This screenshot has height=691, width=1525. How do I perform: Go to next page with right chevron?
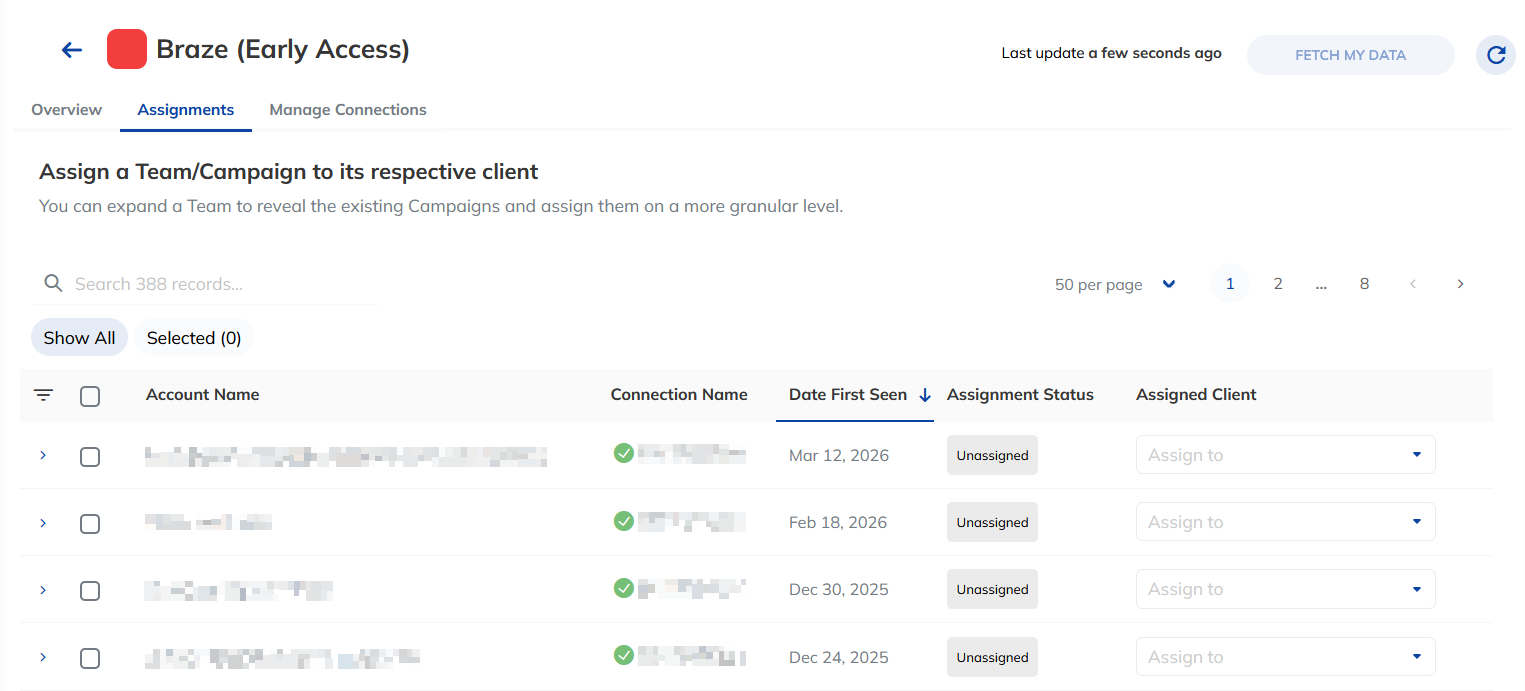click(1460, 284)
